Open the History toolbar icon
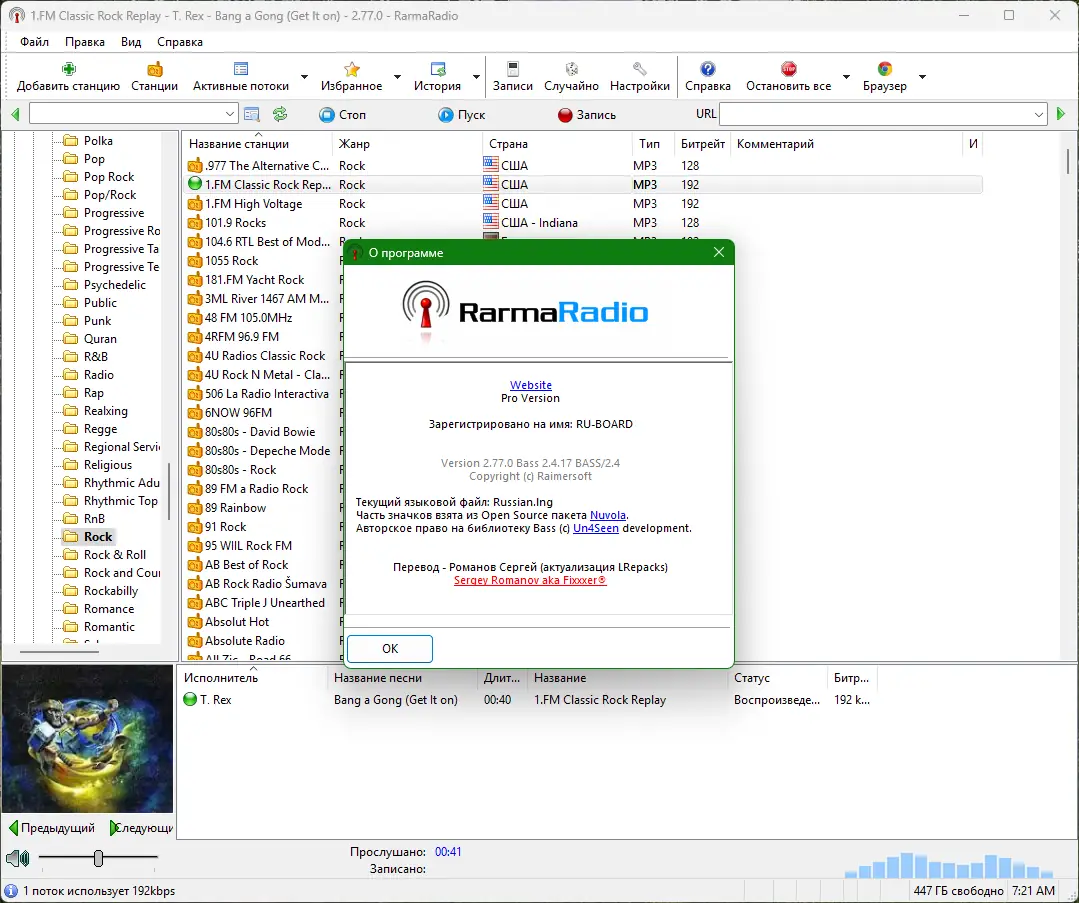The image size is (1079, 903). click(438, 69)
